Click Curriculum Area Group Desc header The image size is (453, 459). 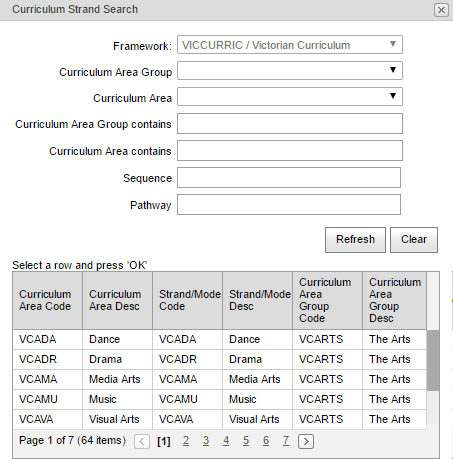(394, 300)
